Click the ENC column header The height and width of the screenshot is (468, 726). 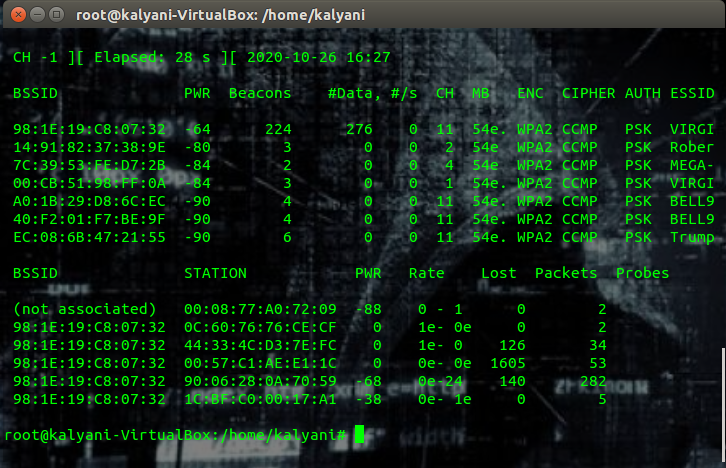coord(530,94)
